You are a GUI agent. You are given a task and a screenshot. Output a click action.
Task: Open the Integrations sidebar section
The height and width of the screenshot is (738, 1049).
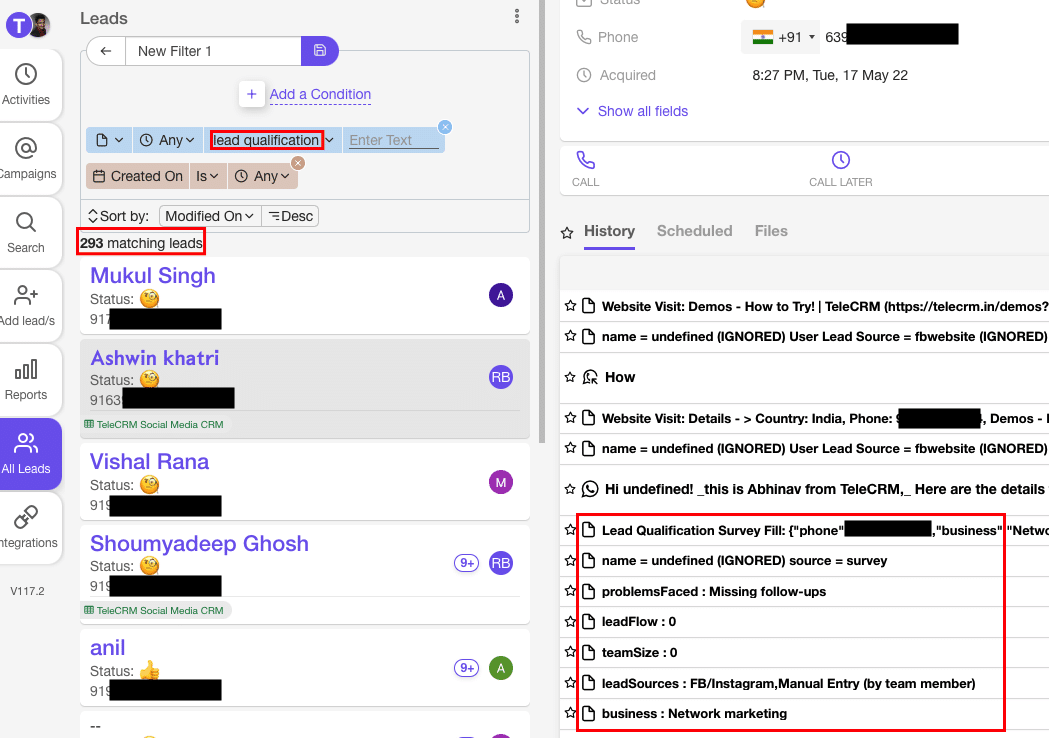click(x=26, y=527)
